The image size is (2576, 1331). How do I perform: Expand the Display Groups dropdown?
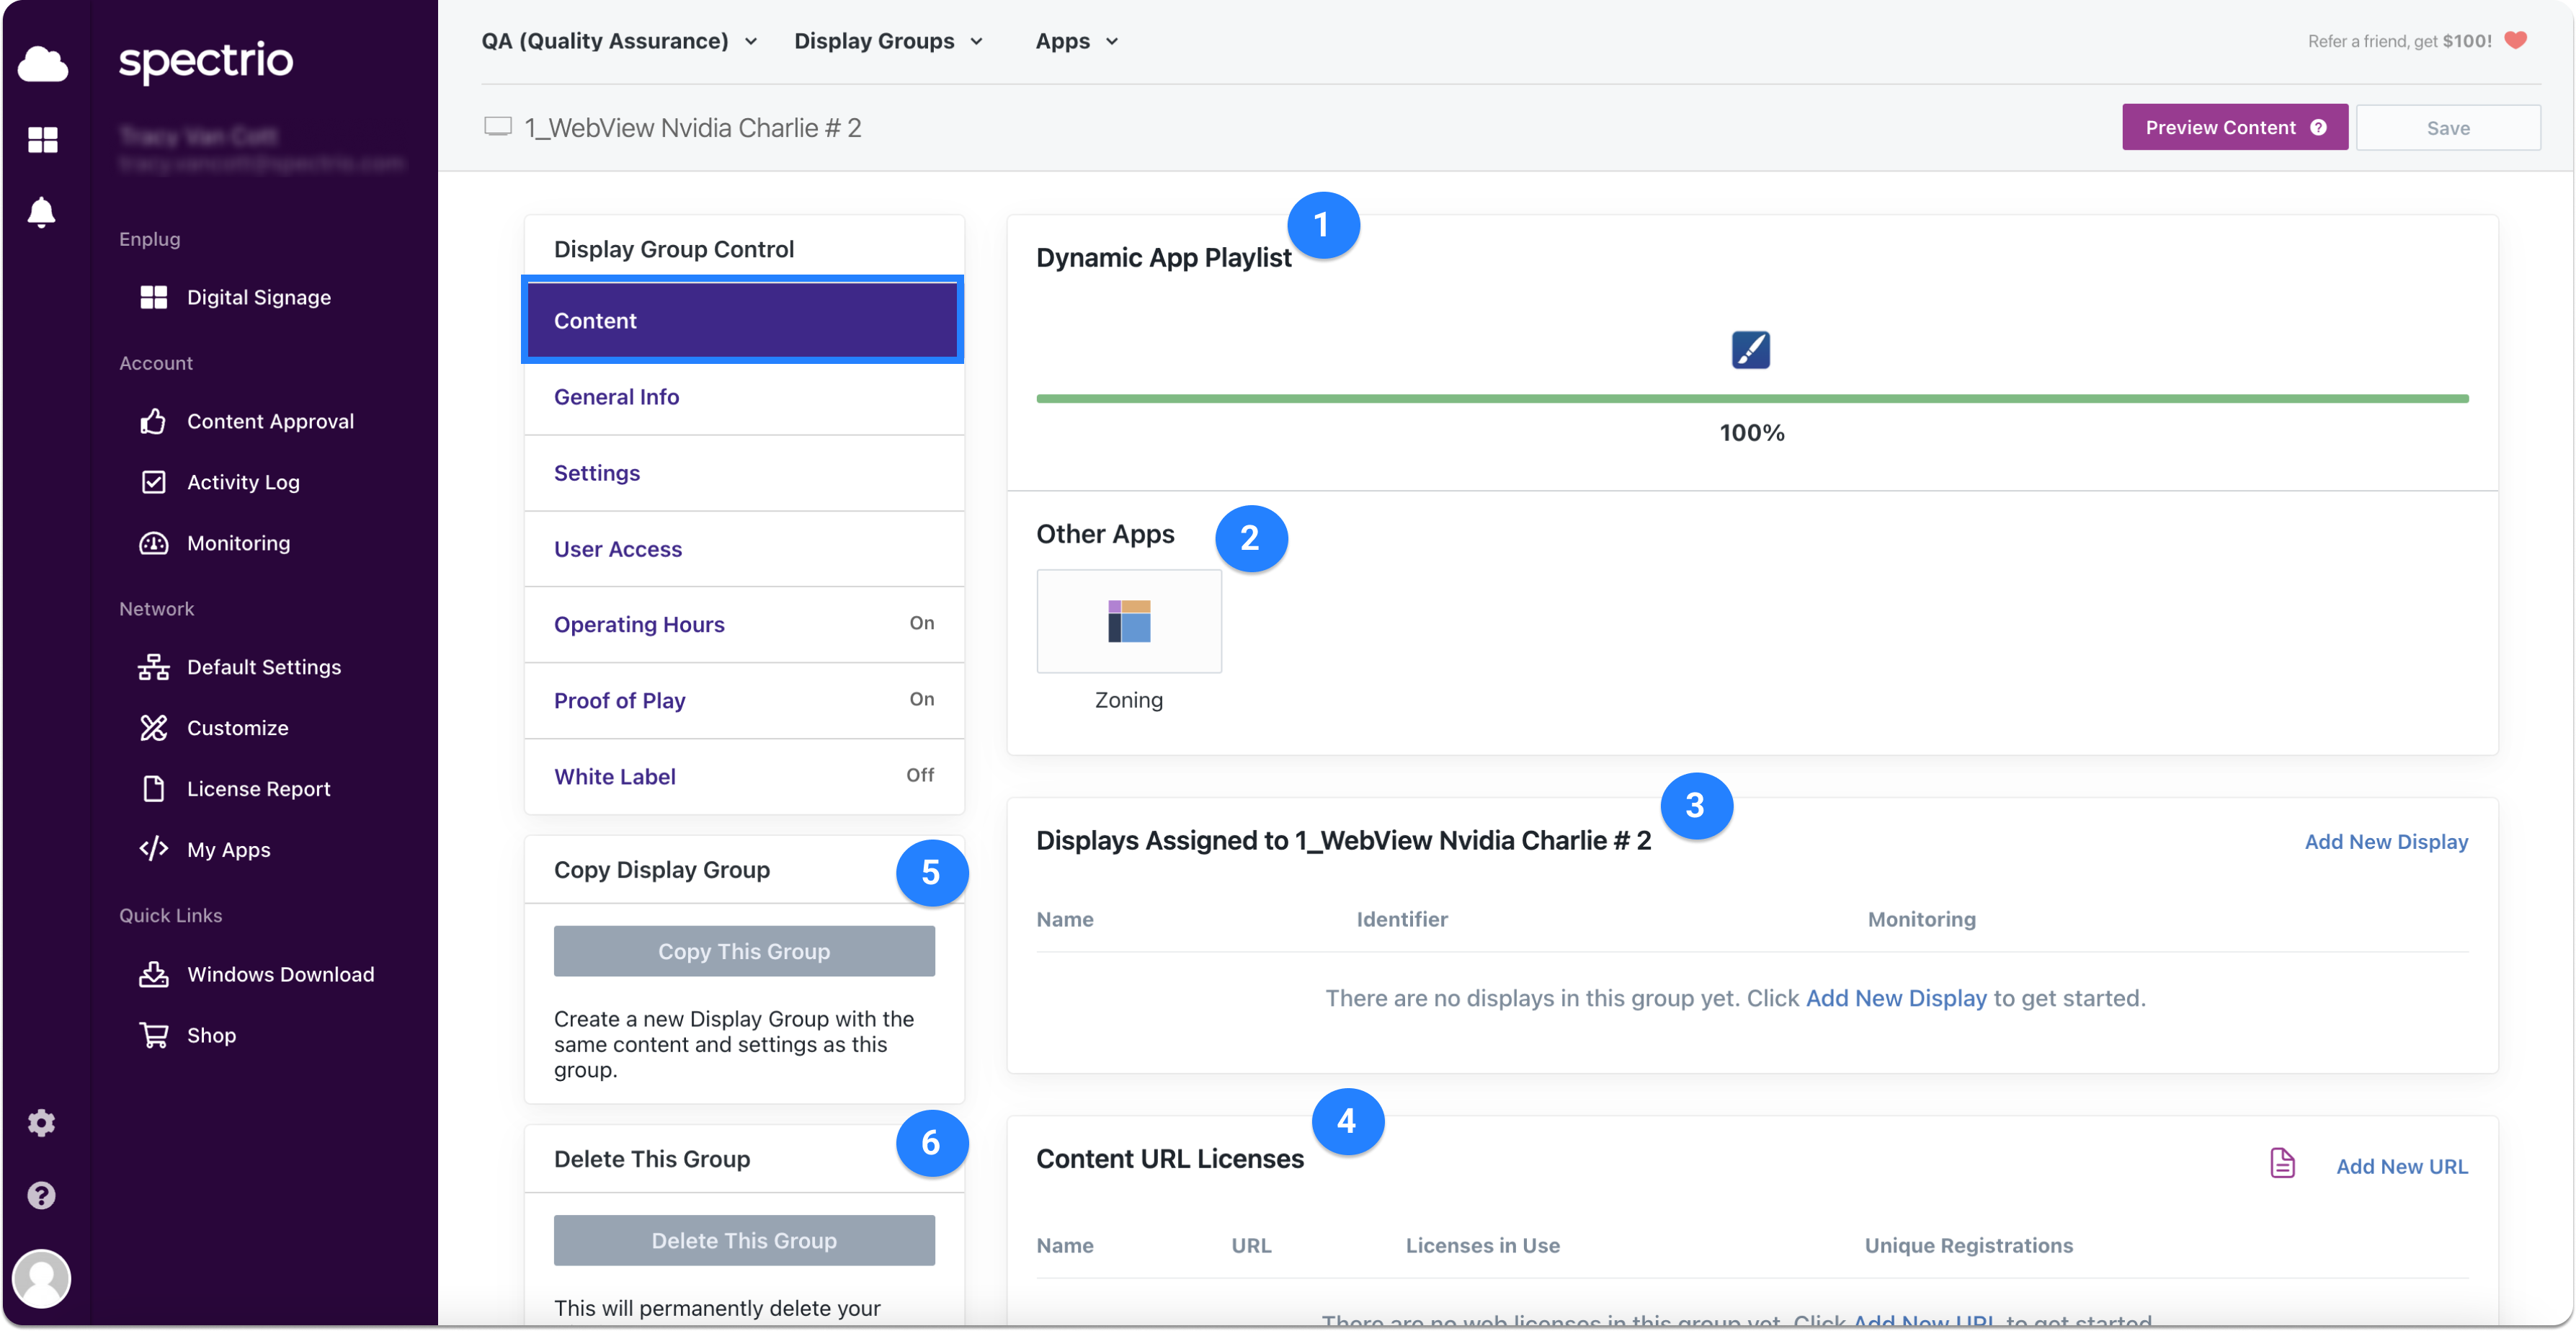[x=888, y=41]
